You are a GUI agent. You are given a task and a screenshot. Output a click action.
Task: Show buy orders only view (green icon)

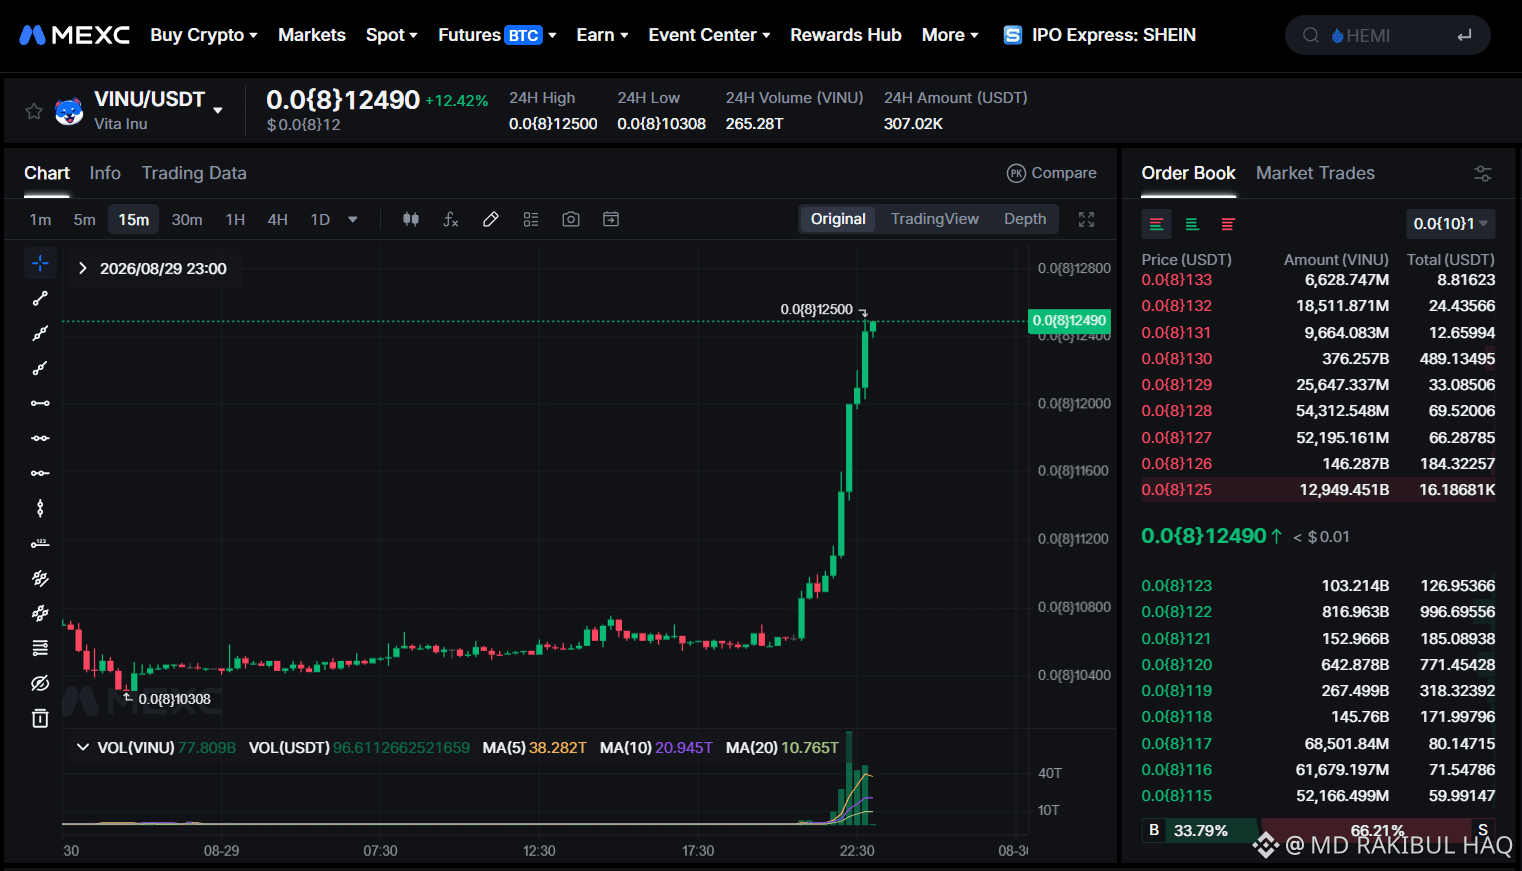(x=1192, y=224)
